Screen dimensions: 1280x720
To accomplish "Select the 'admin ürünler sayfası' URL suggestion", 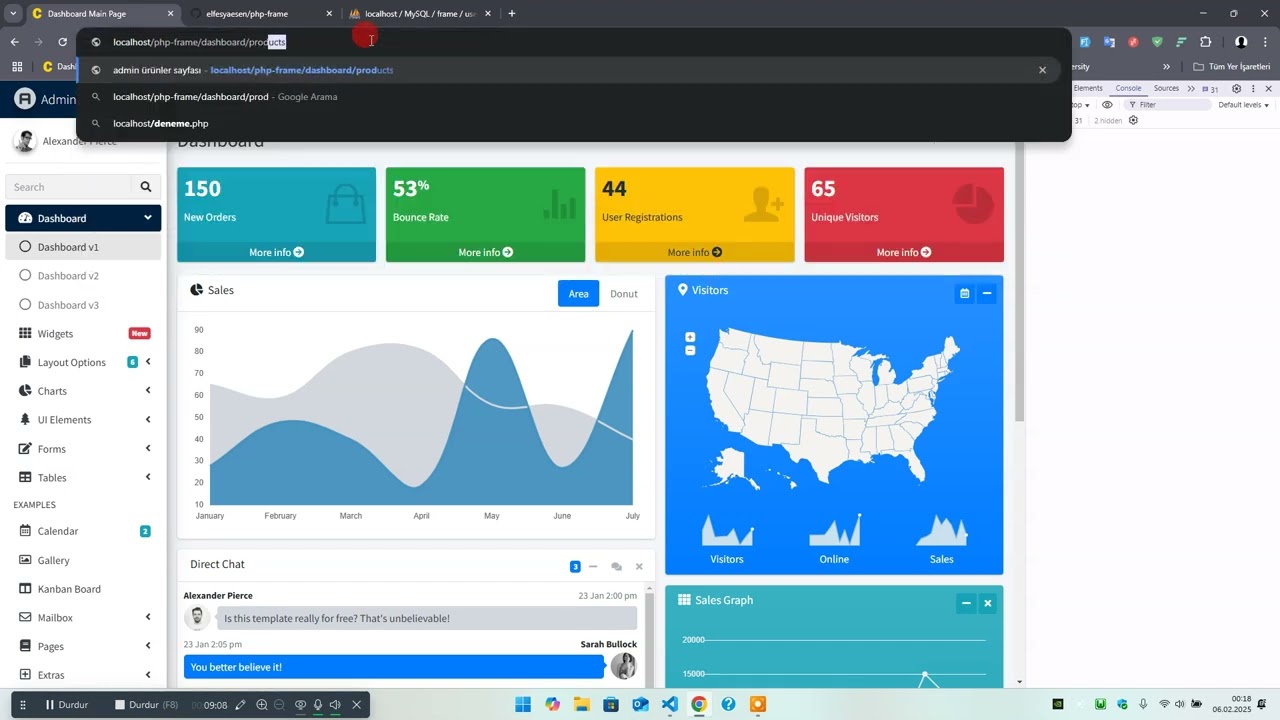I will [567, 70].
